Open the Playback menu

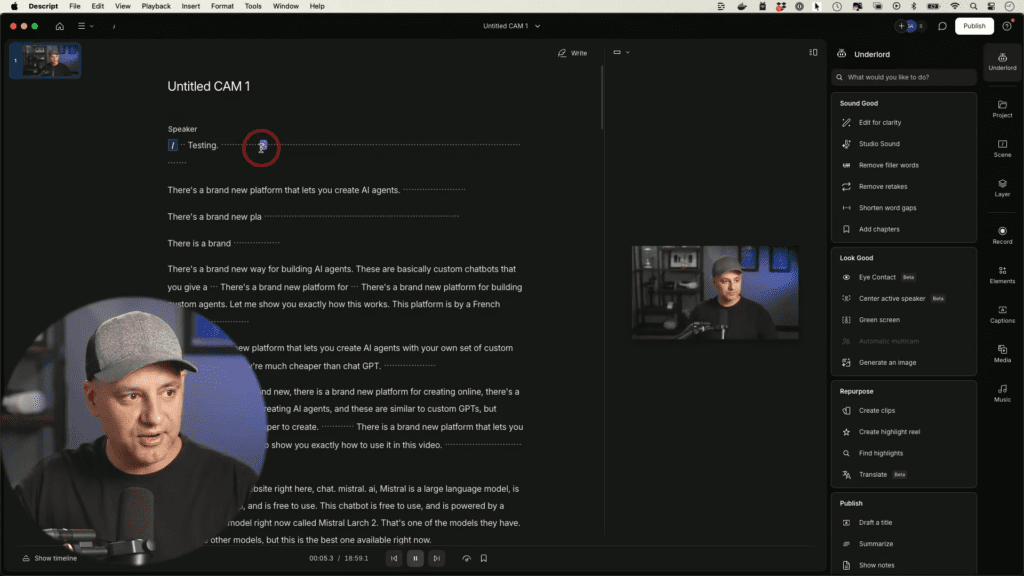pyautogui.click(x=156, y=6)
